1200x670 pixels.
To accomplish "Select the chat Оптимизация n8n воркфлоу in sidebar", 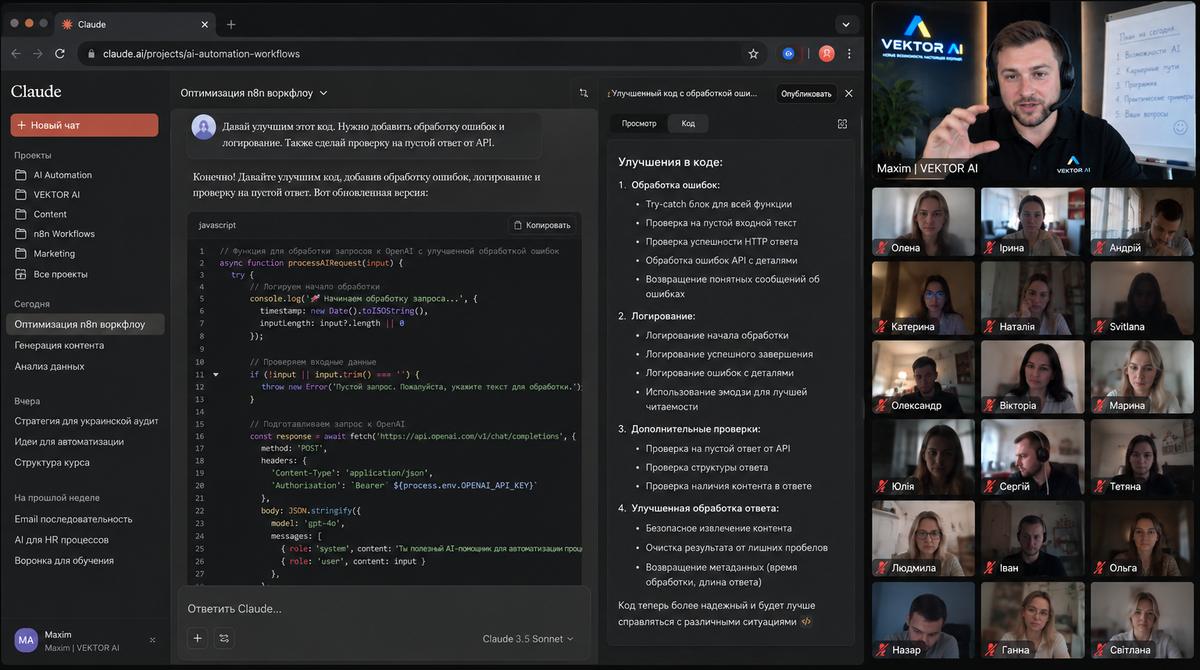I will [x=85, y=324].
